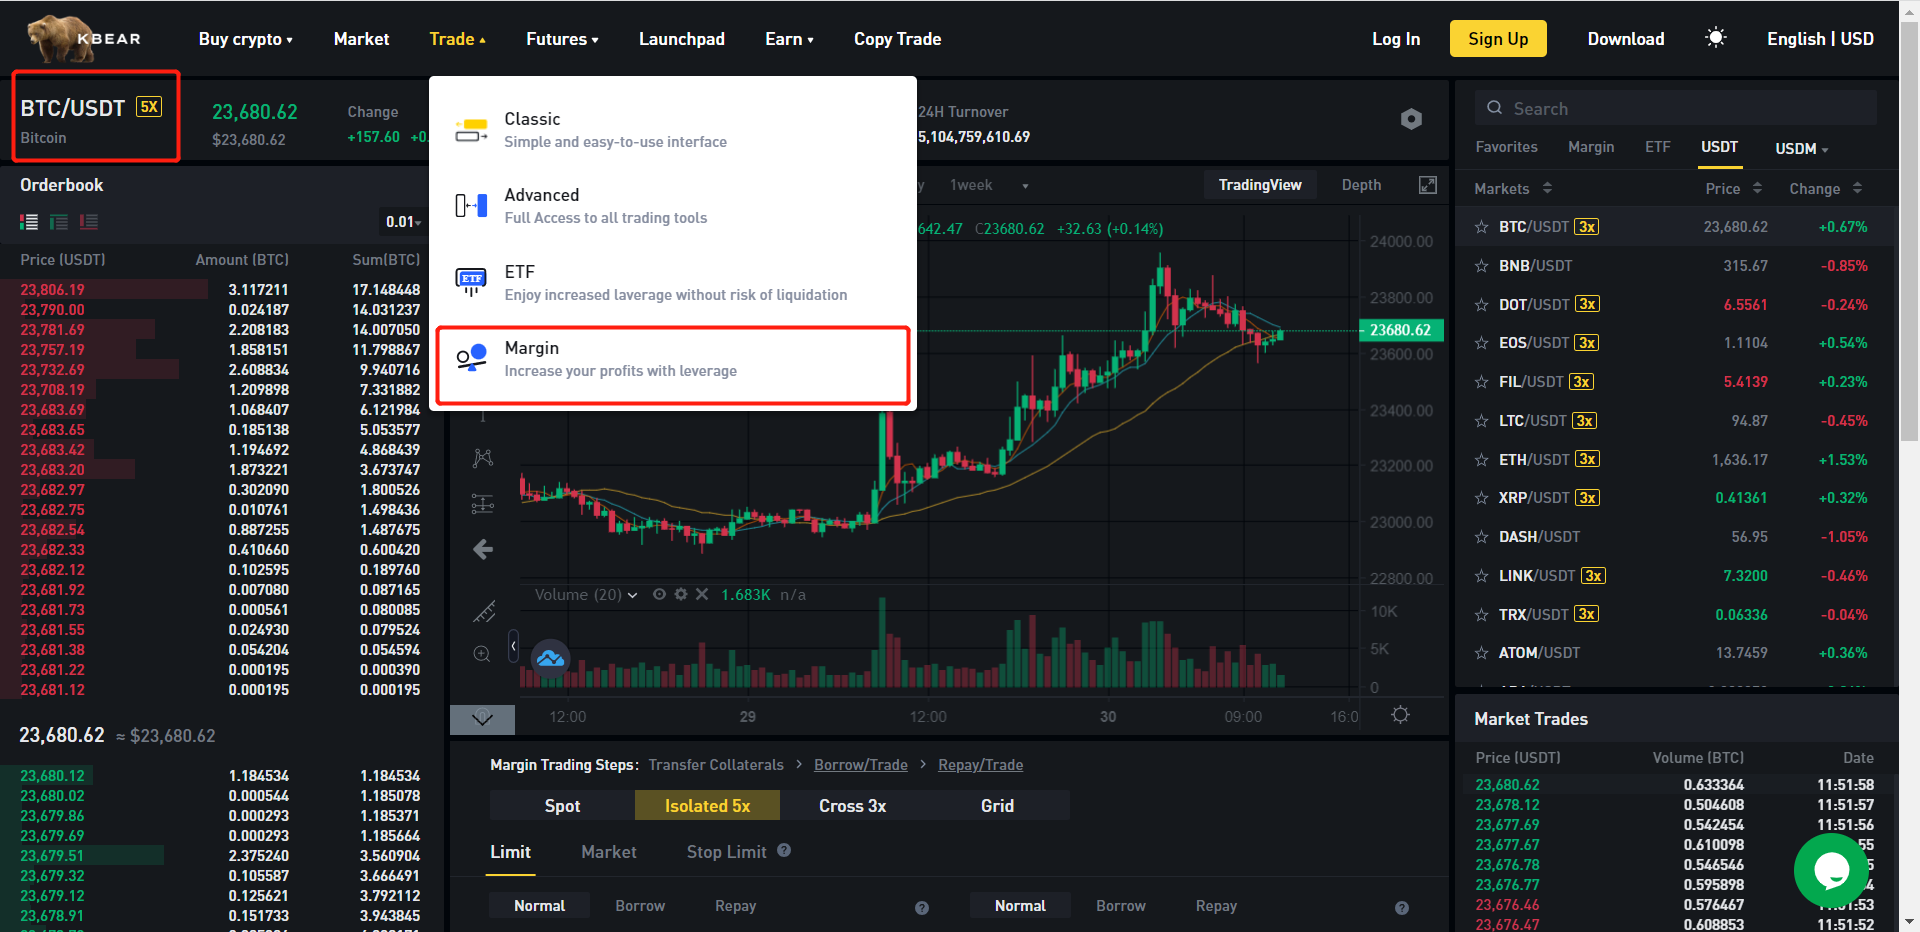
Task: Open Volume indicator gear settings
Action: [x=681, y=594]
